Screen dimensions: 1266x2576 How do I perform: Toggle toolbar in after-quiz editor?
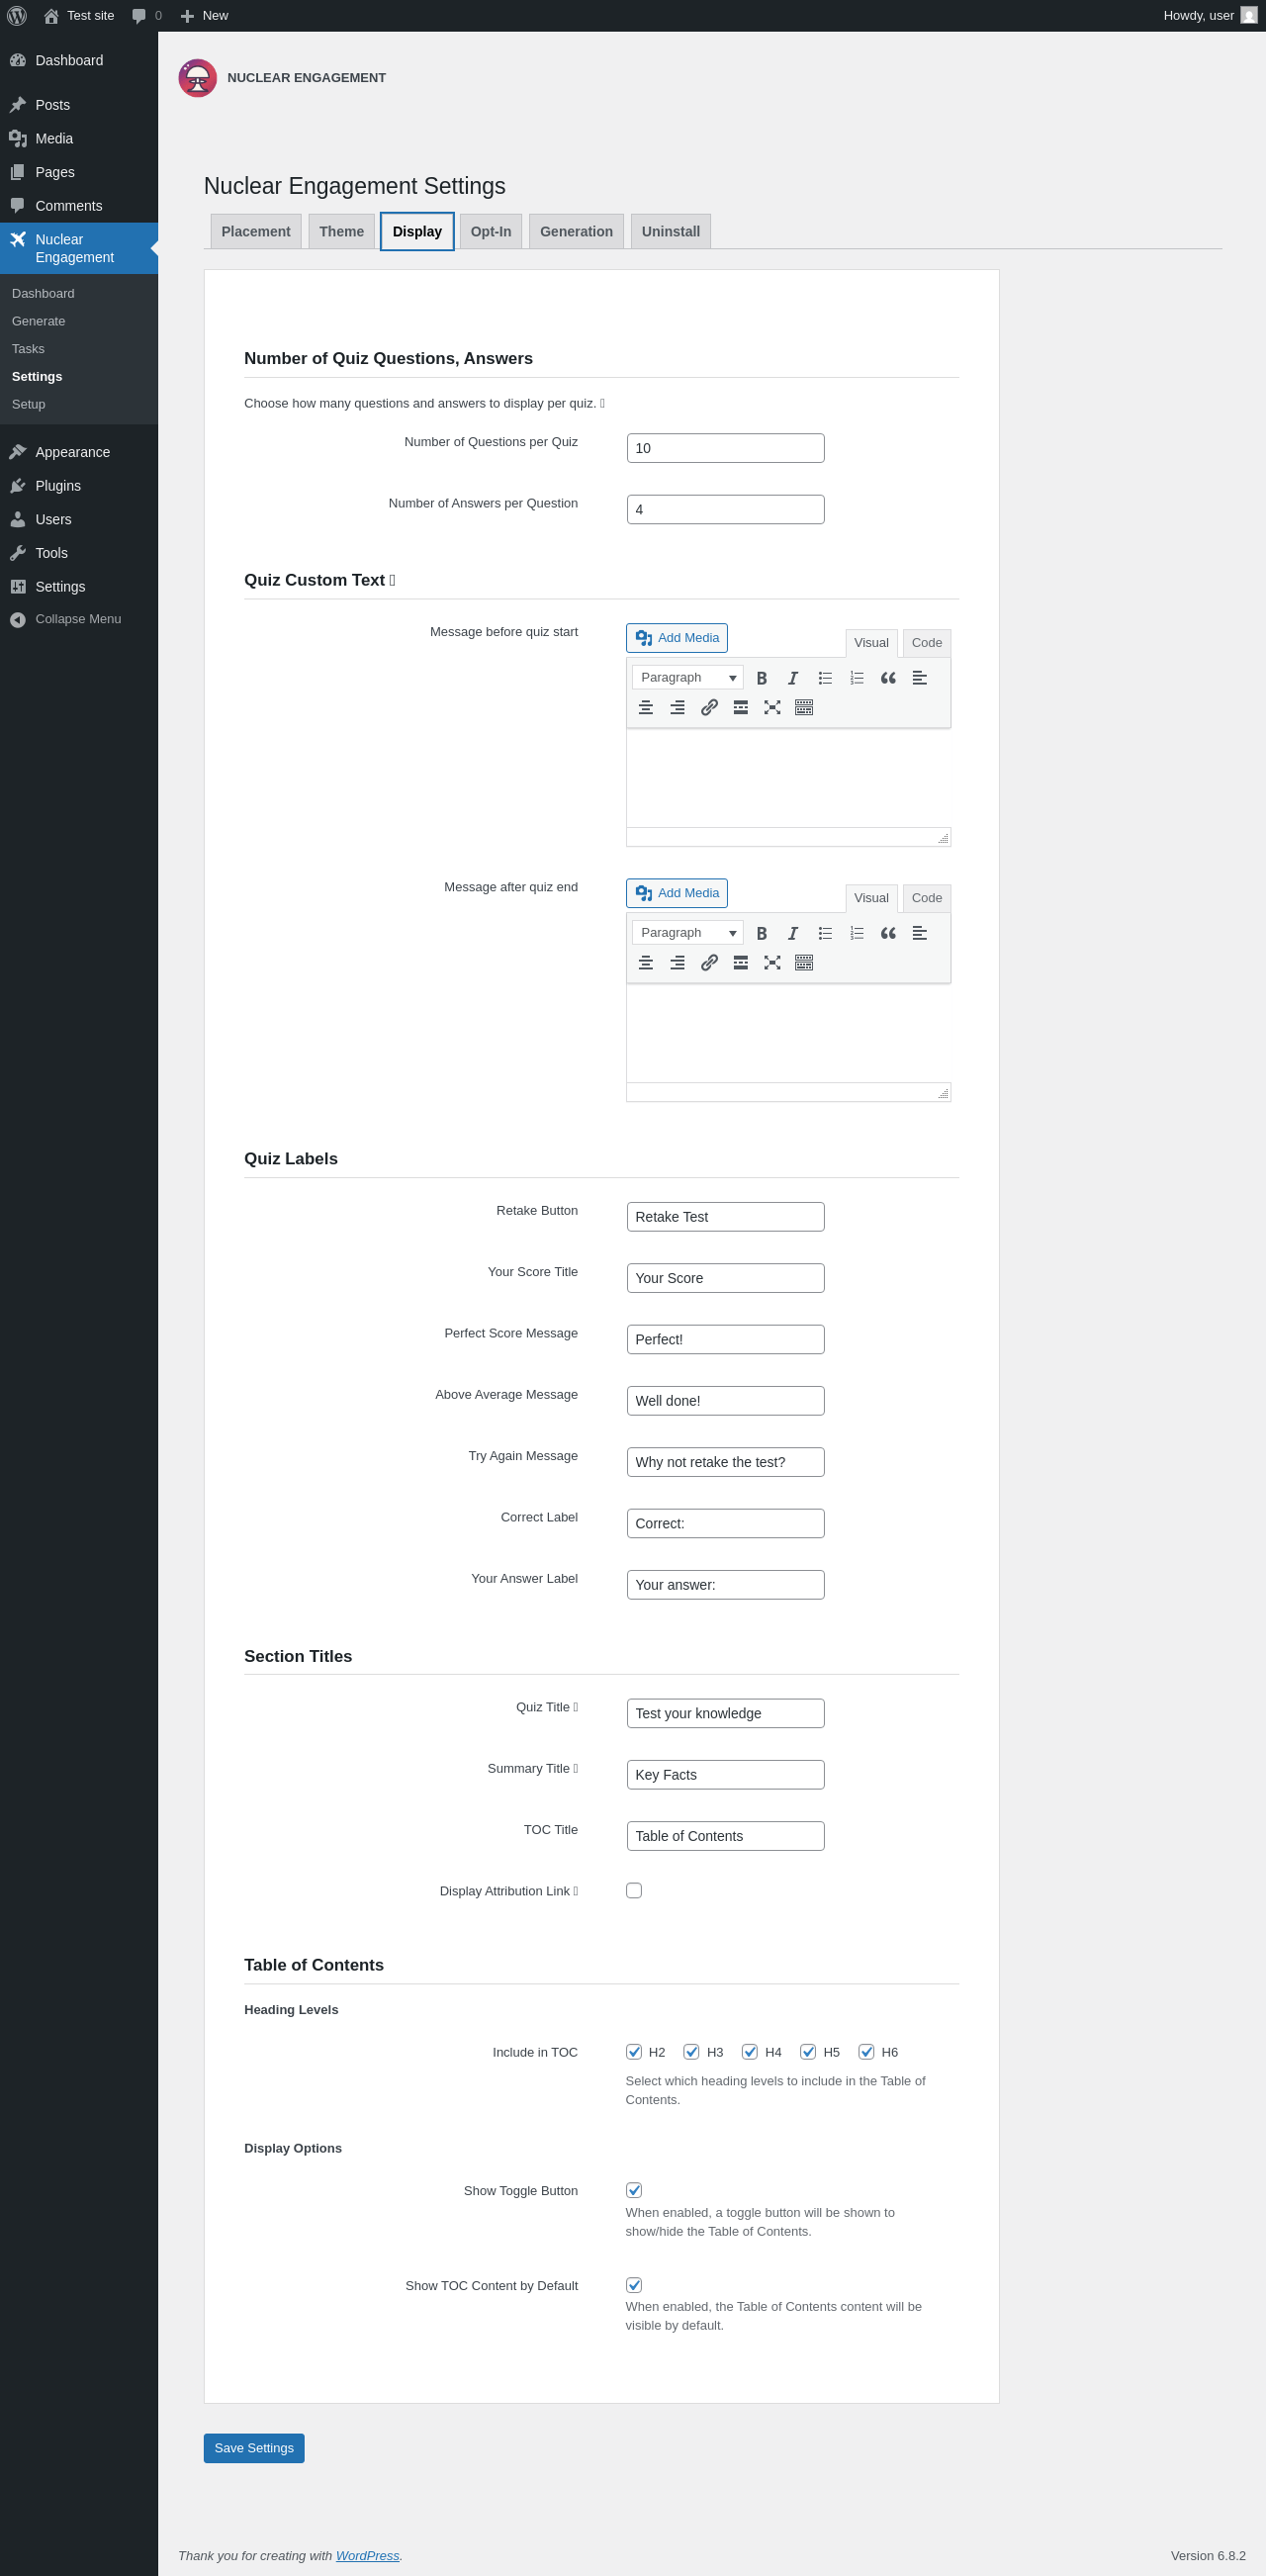coord(804,963)
